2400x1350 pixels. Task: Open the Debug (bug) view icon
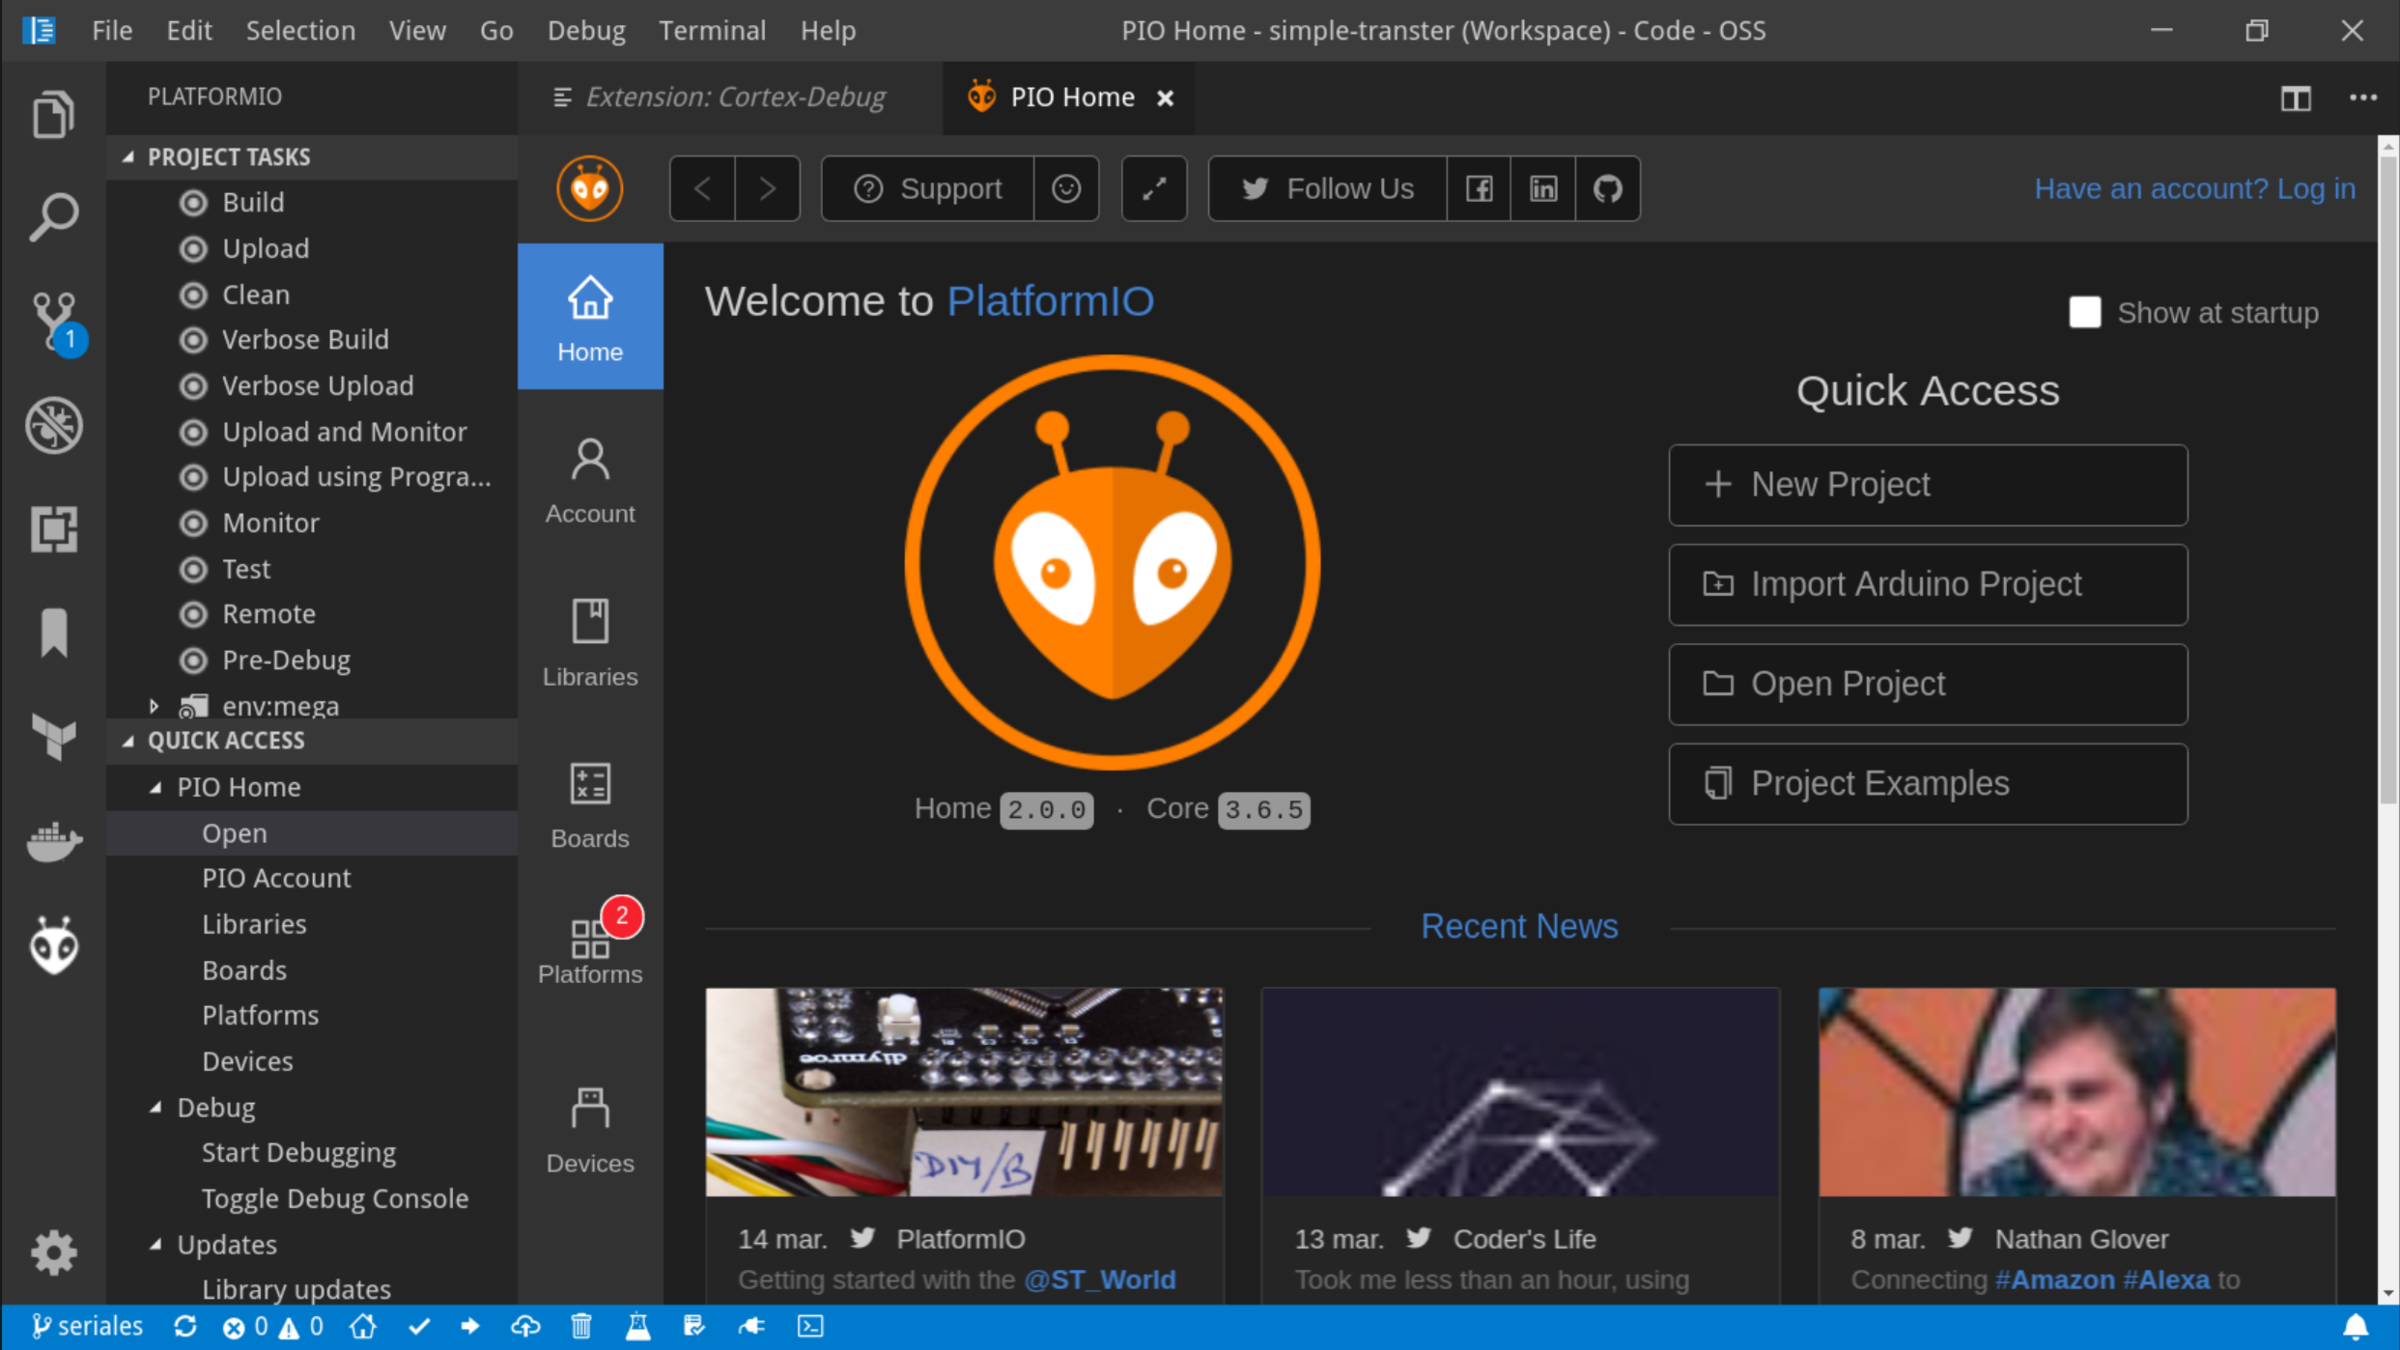[x=54, y=426]
